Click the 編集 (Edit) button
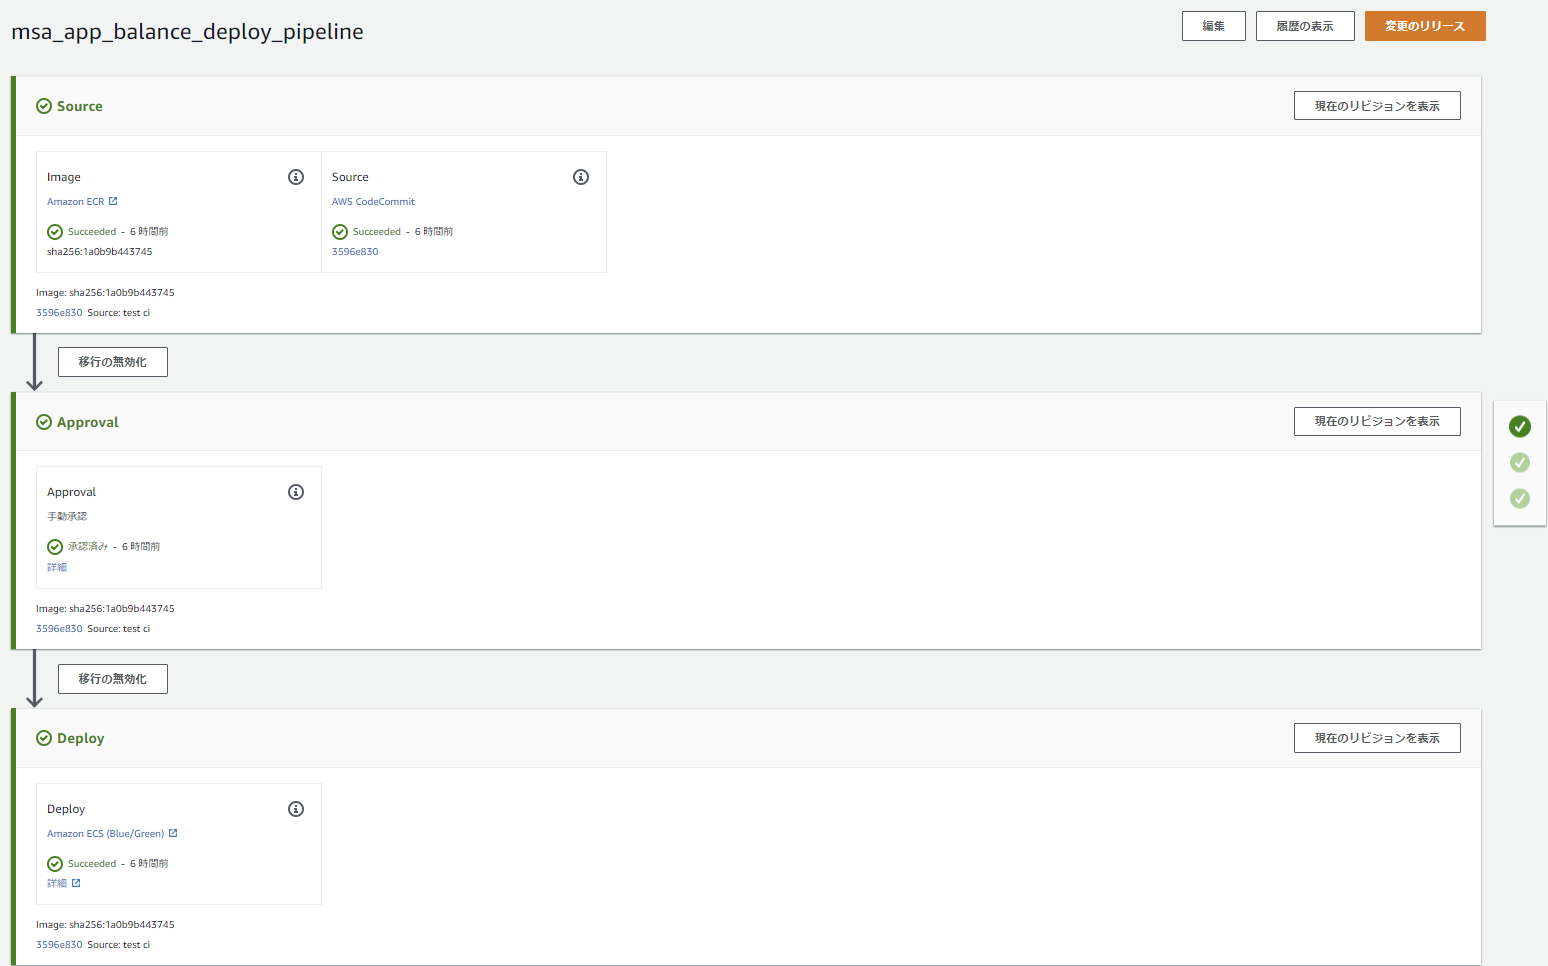Image resolution: width=1548 pixels, height=966 pixels. tap(1213, 26)
